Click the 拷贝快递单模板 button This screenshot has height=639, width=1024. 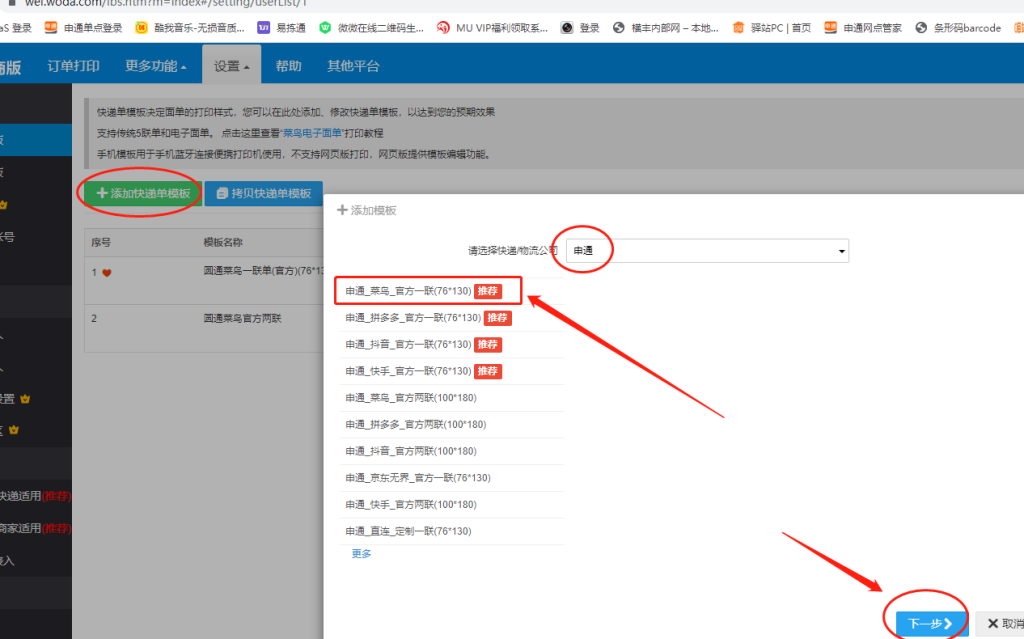(263, 193)
